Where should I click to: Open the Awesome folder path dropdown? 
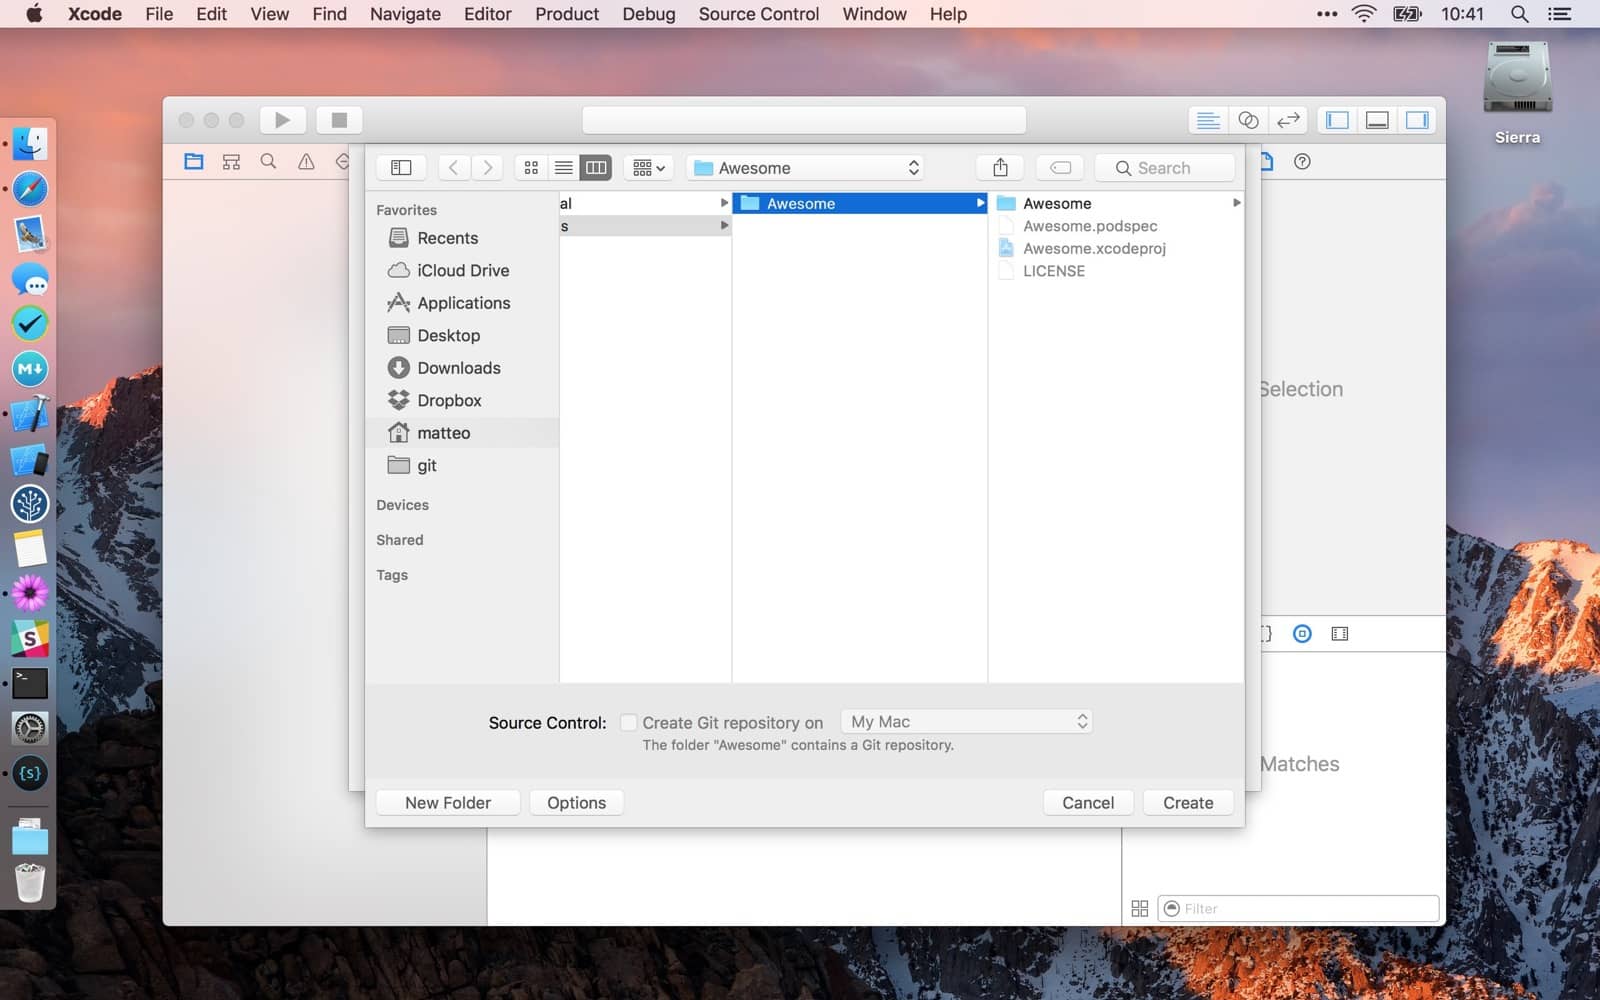pos(805,168)
